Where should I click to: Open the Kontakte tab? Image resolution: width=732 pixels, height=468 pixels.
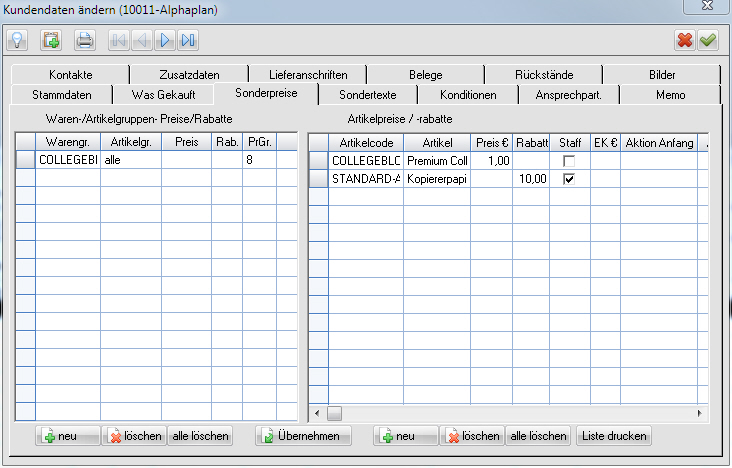click(70, 75)
